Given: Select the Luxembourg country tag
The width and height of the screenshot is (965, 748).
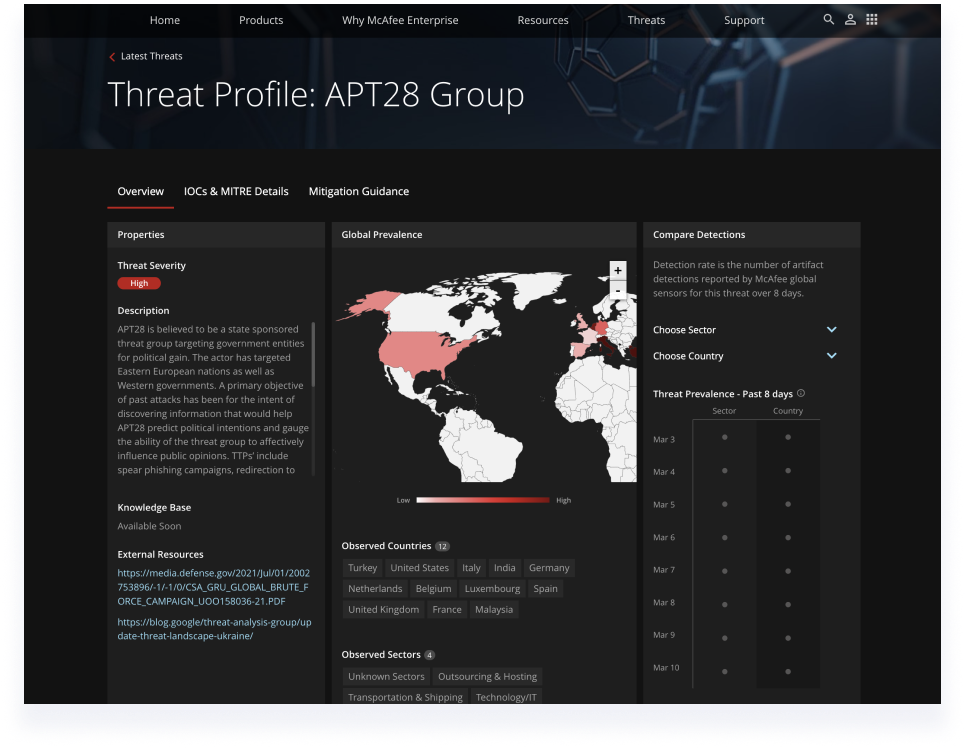Looking at the screenshot, I should click(492, 589).
